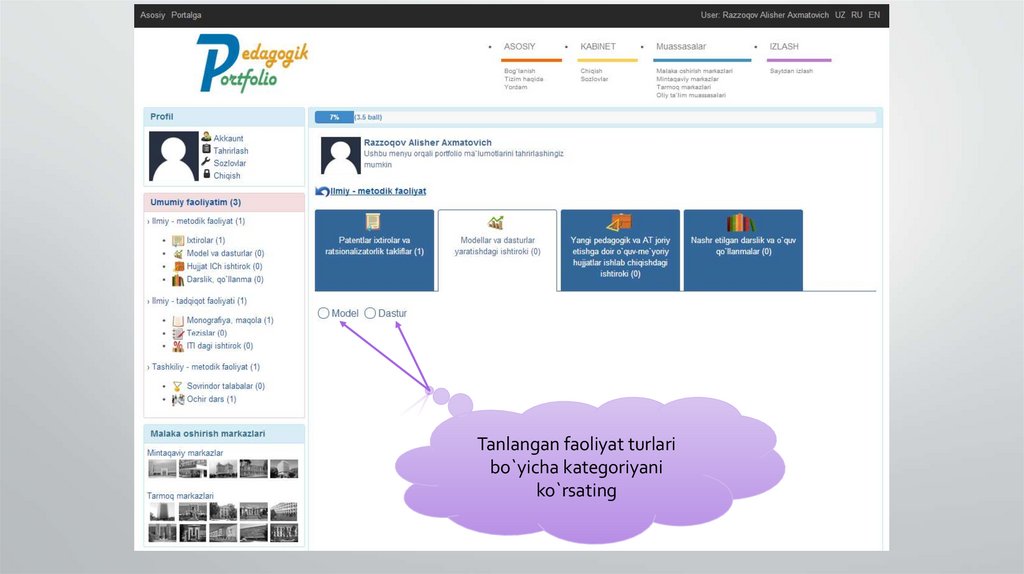Select the Model radio button

[323, 313]
